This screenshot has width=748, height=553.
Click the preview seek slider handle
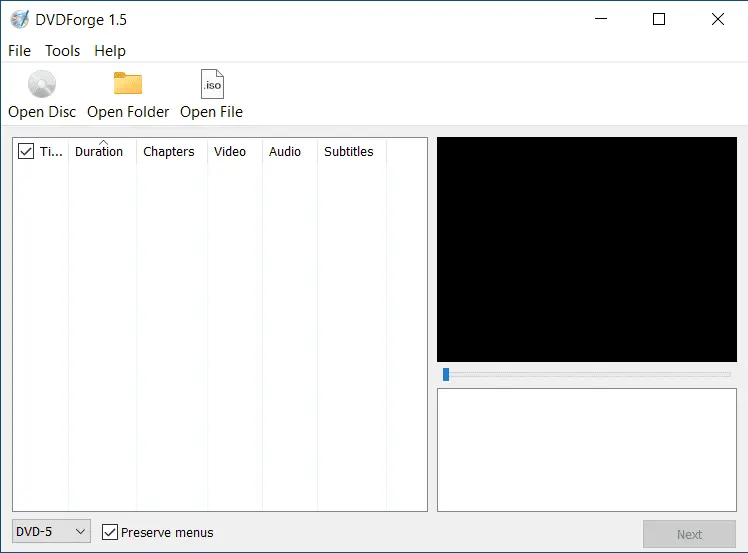point(446,374)
